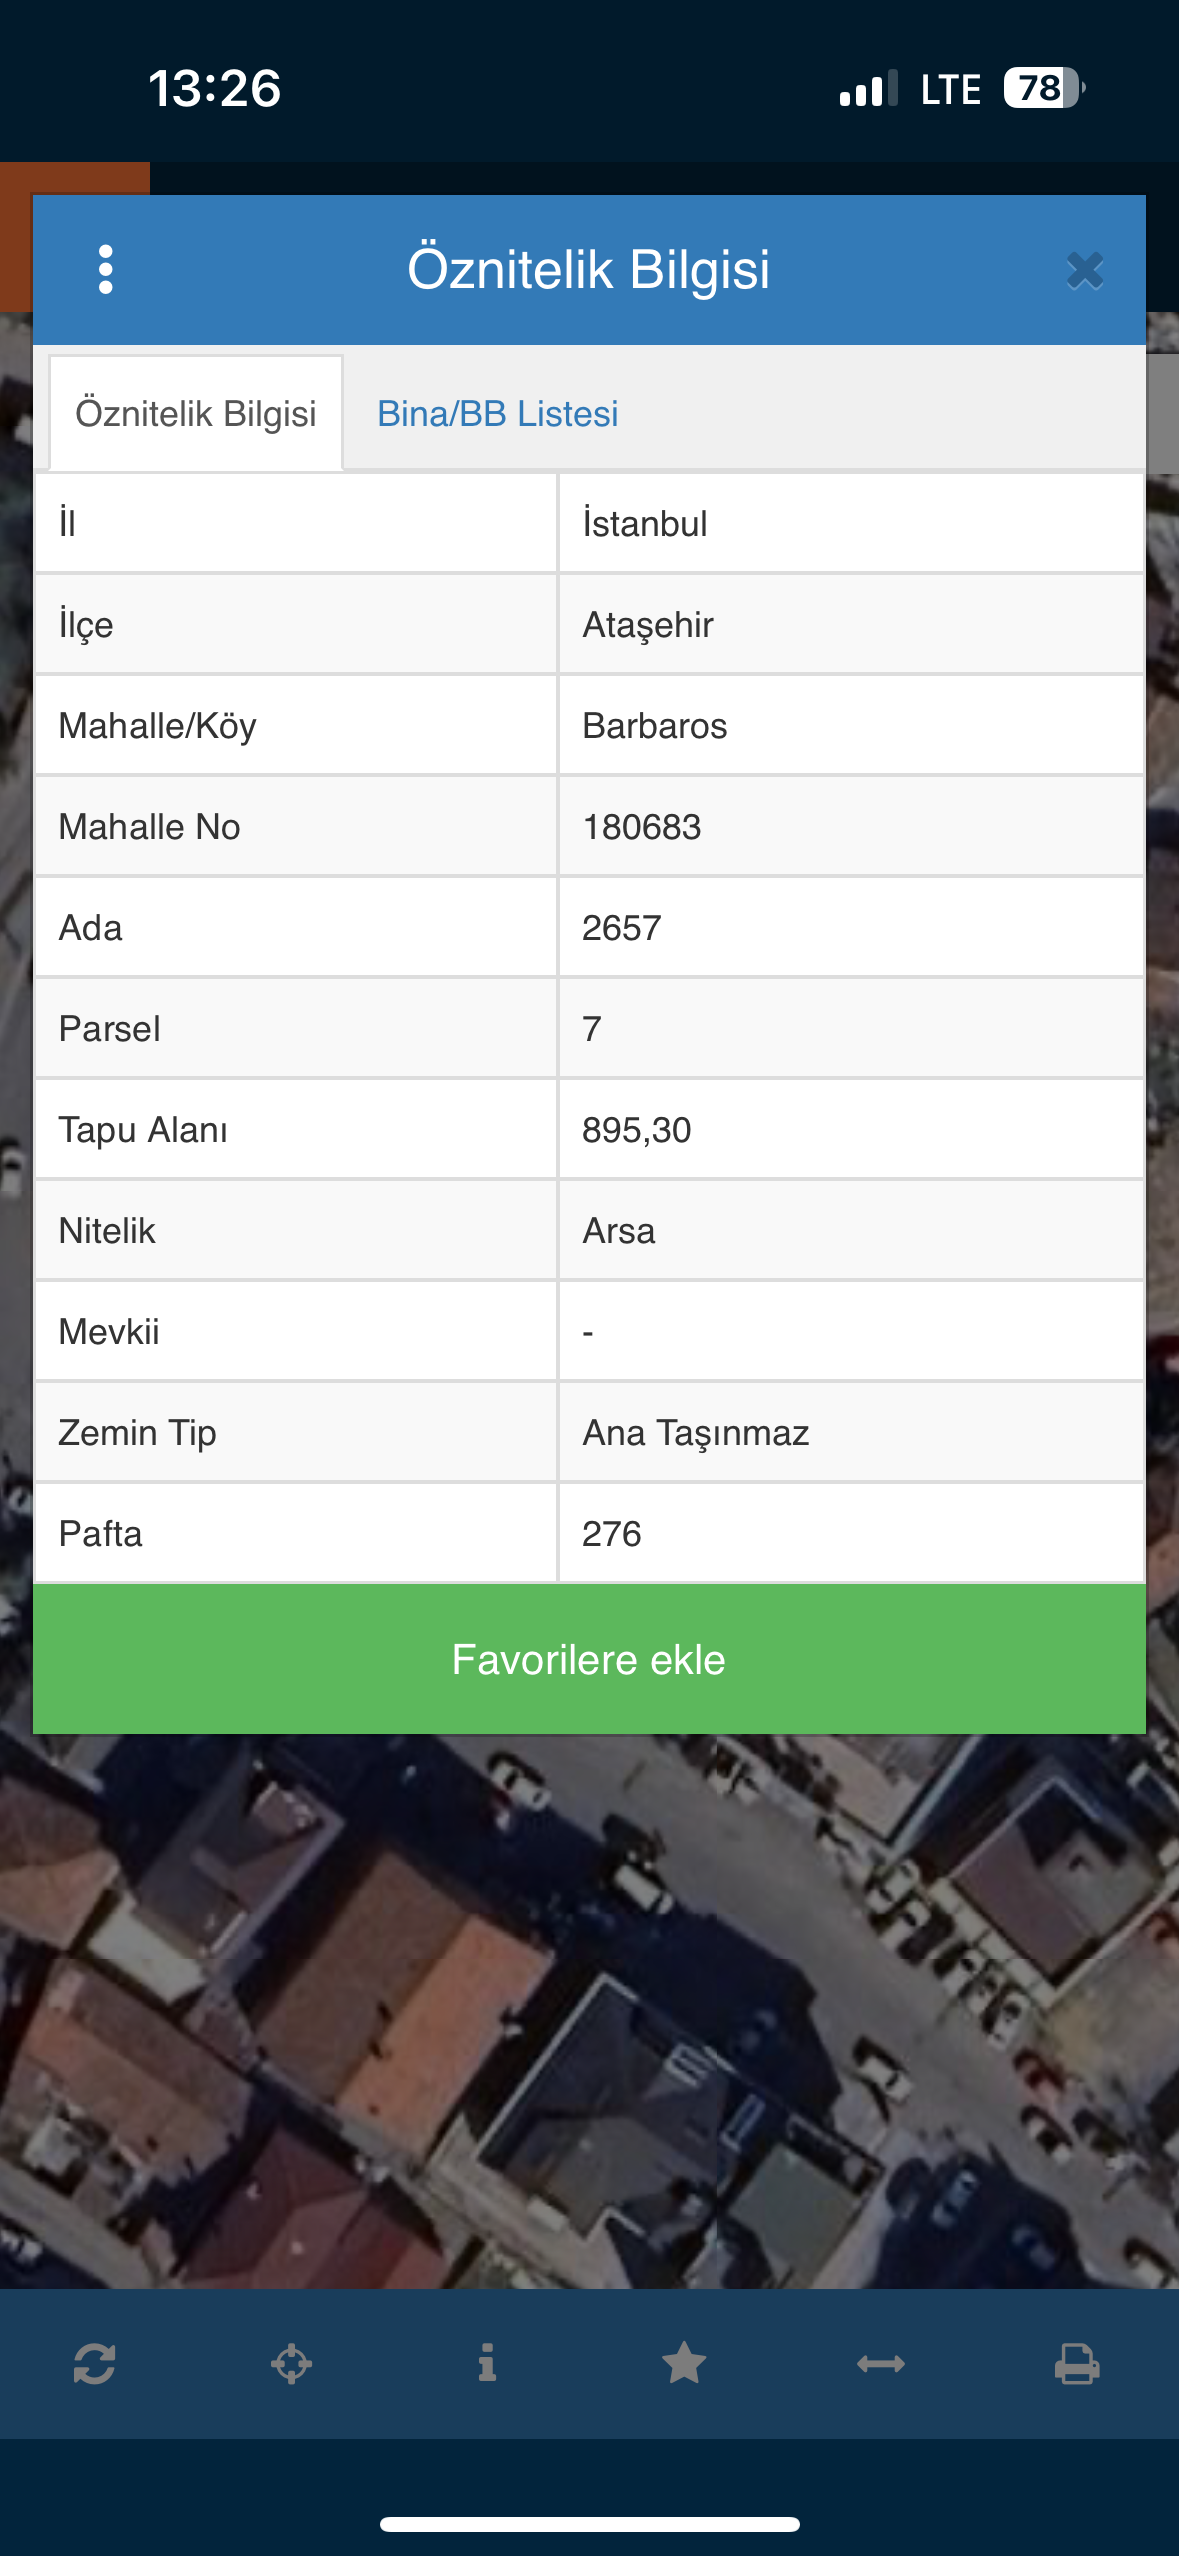This screenshot has height=2556, width=1179.
Task: Tap the printer icon
Action: coord(1077,2364)
